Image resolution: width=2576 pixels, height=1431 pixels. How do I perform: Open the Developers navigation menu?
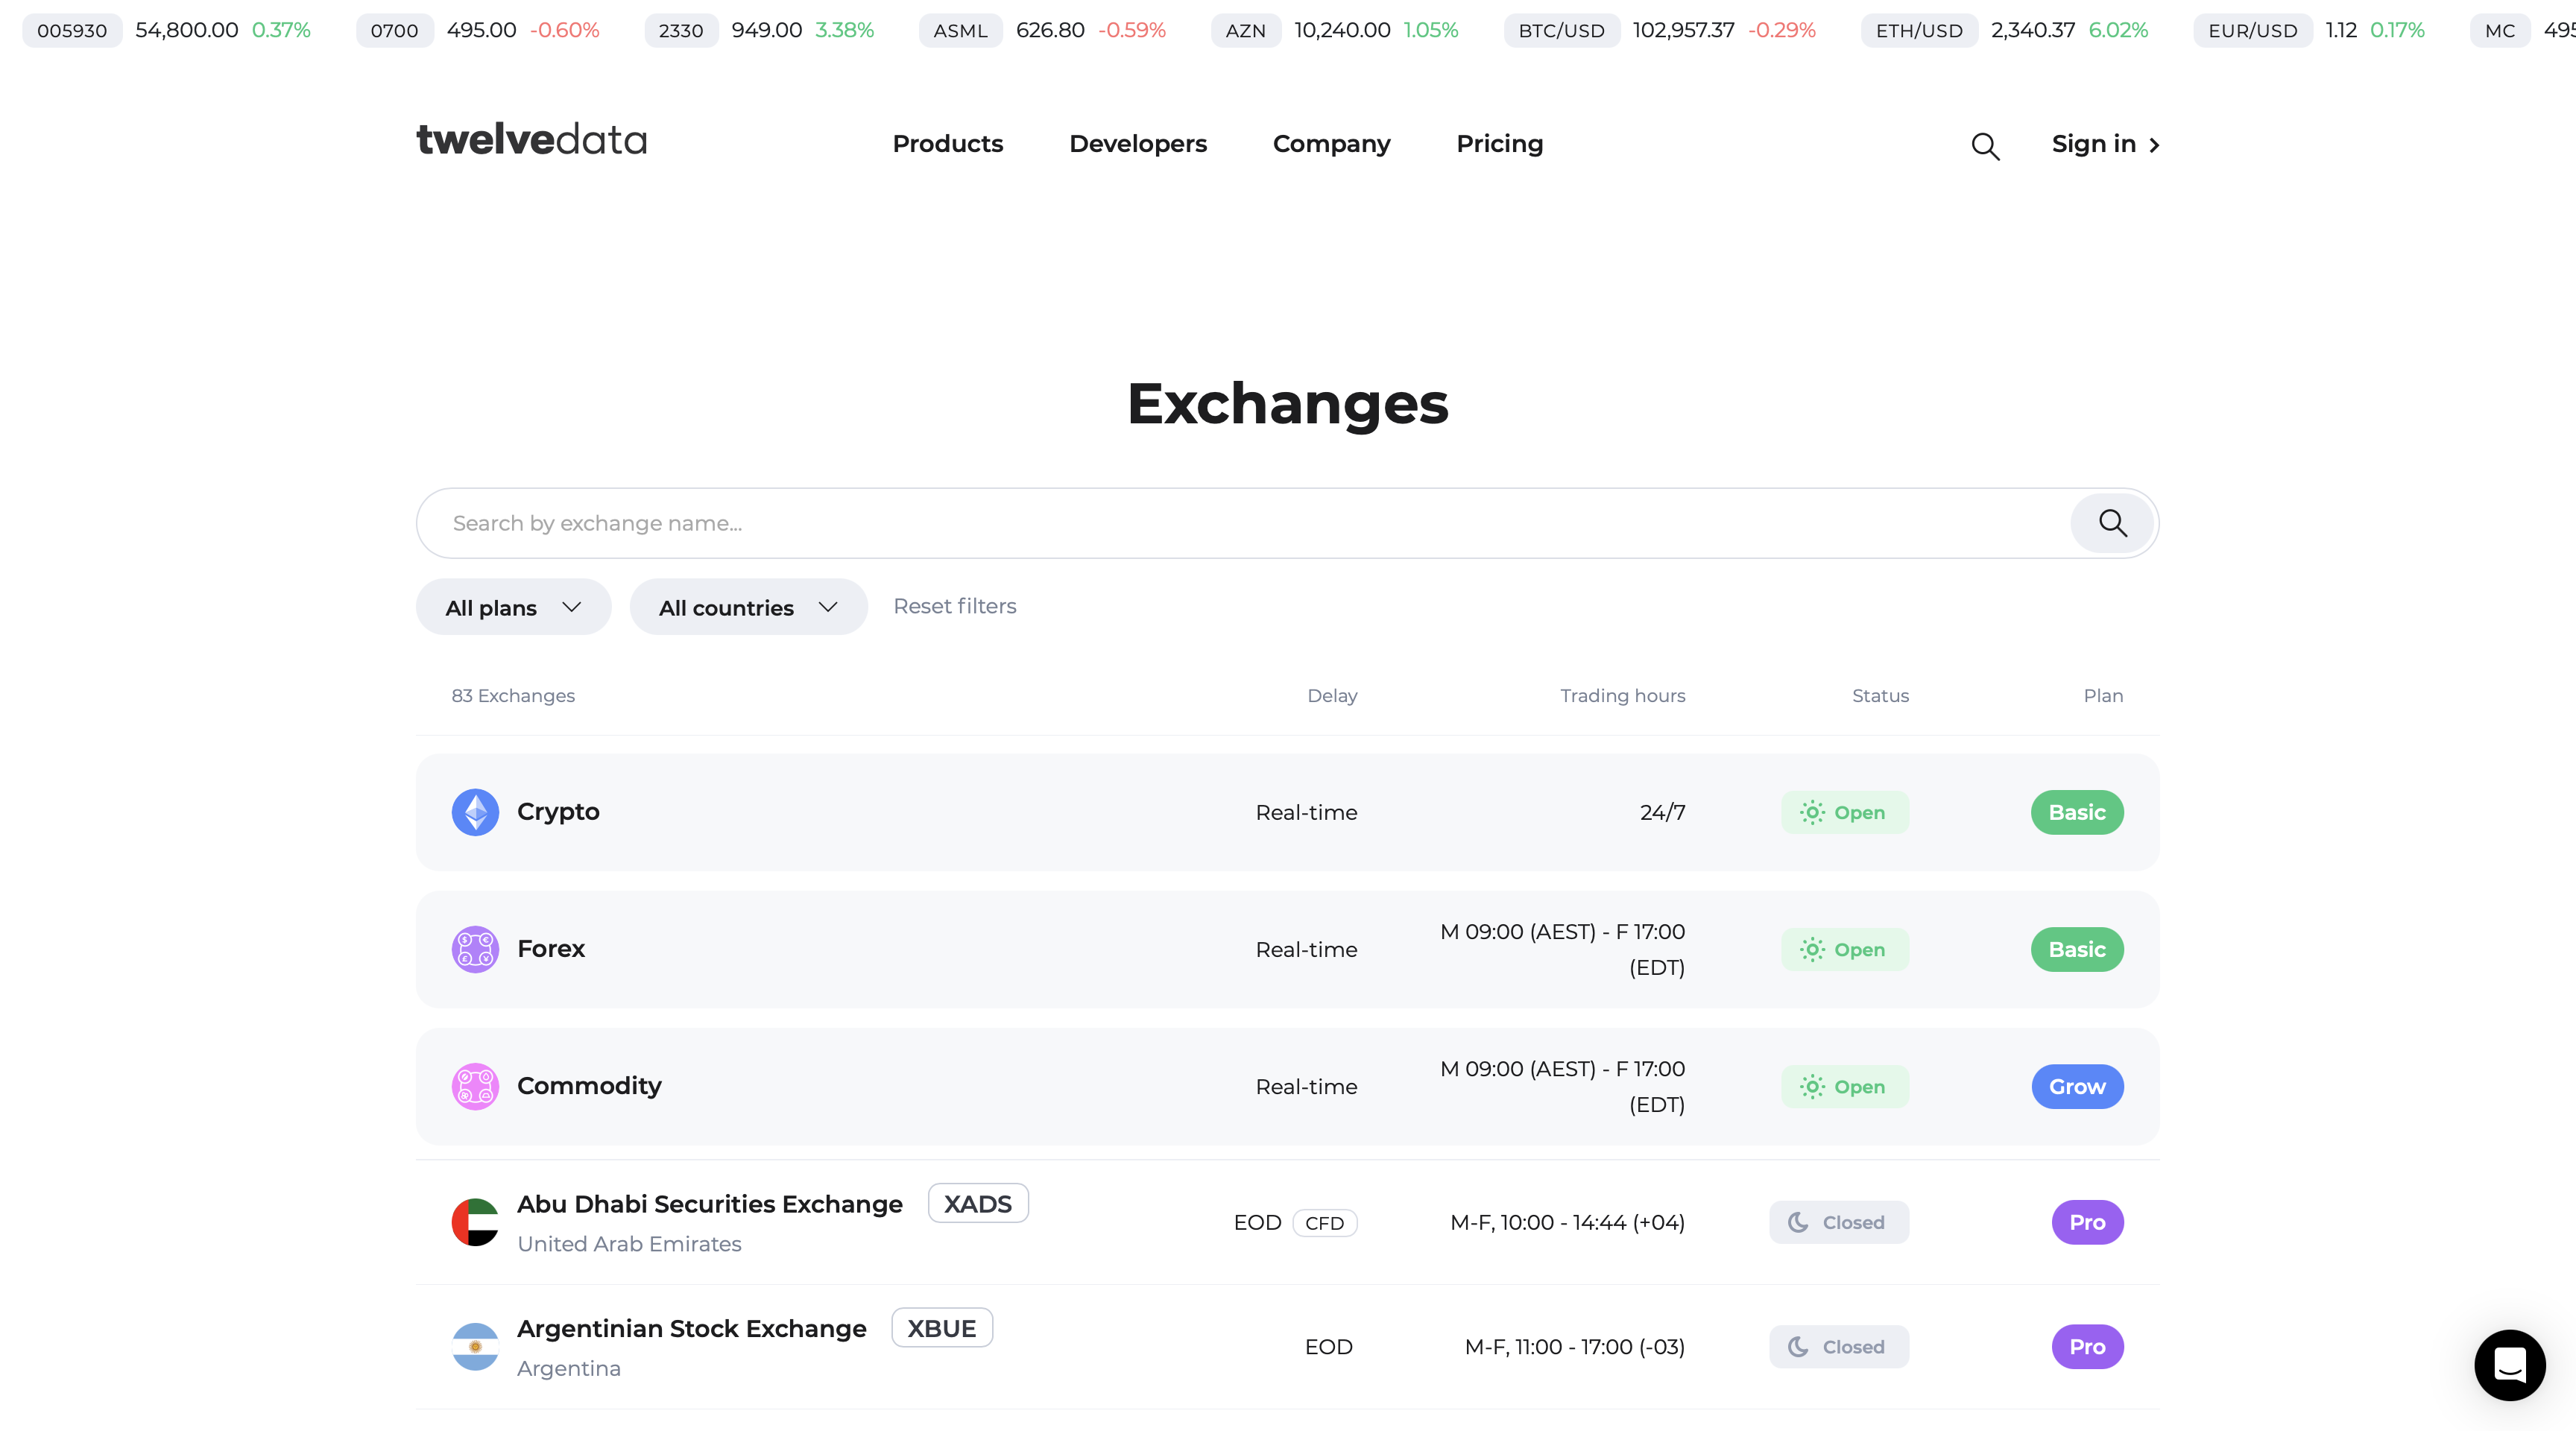[1137, 144]
